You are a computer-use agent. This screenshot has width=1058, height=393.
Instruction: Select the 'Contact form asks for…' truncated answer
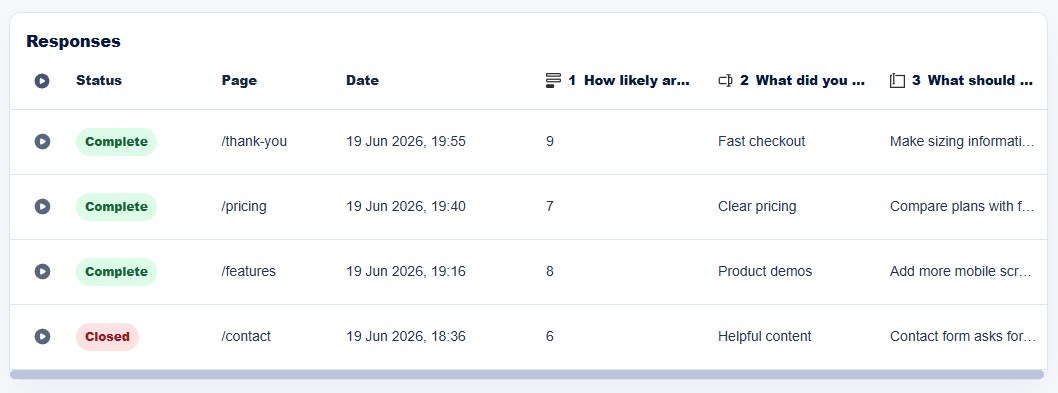[962, 336]
